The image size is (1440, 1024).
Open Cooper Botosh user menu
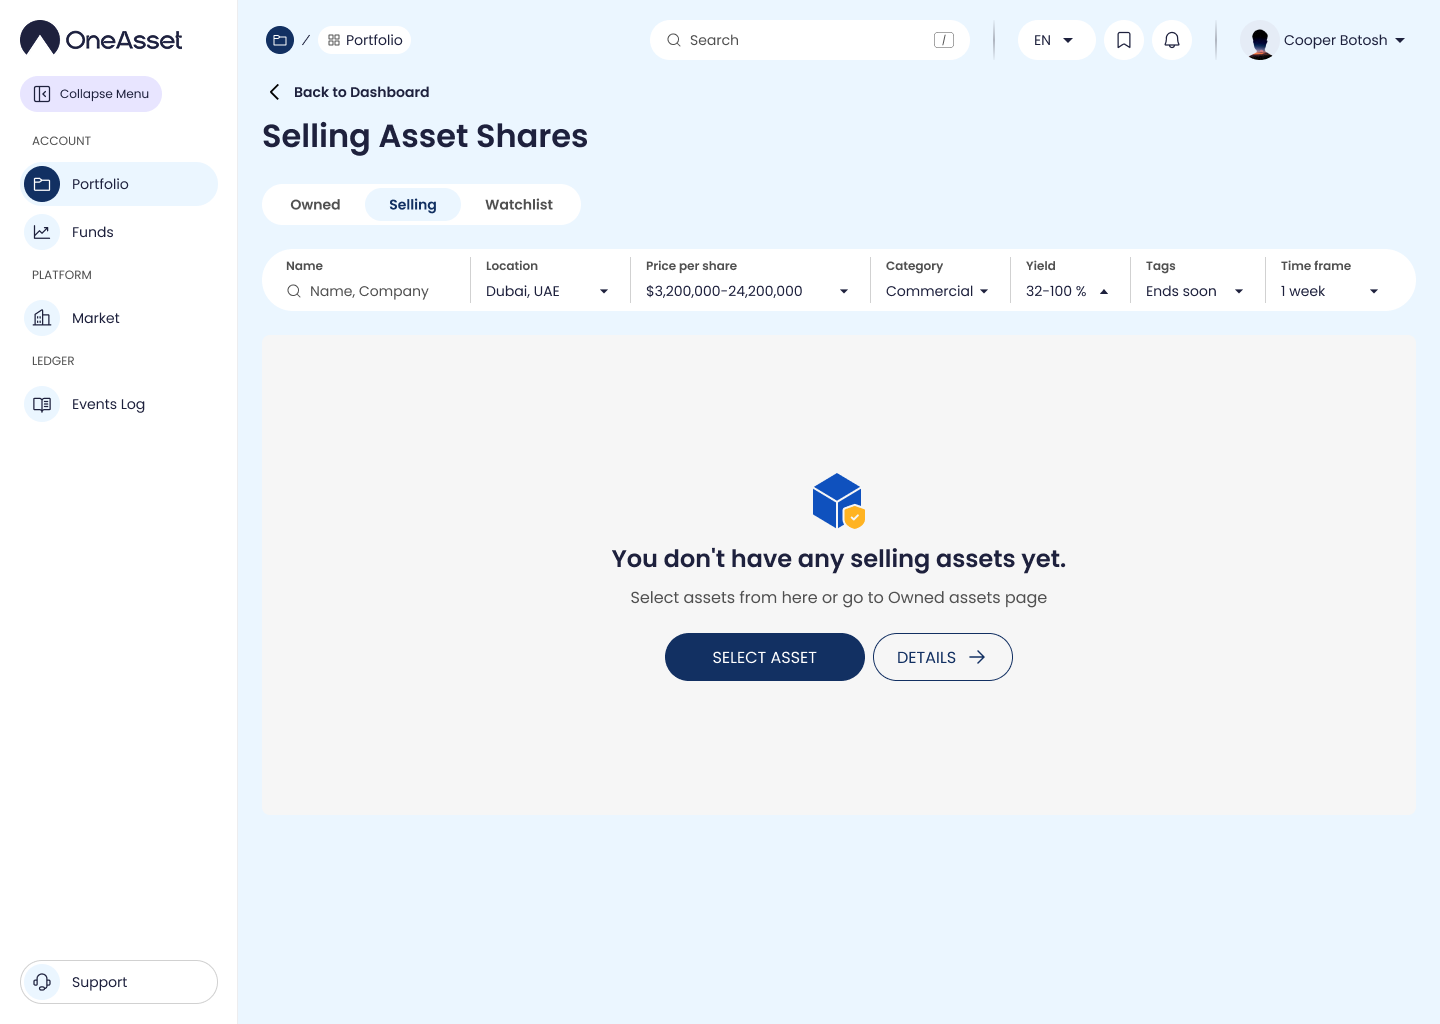tap(1324, 40)
